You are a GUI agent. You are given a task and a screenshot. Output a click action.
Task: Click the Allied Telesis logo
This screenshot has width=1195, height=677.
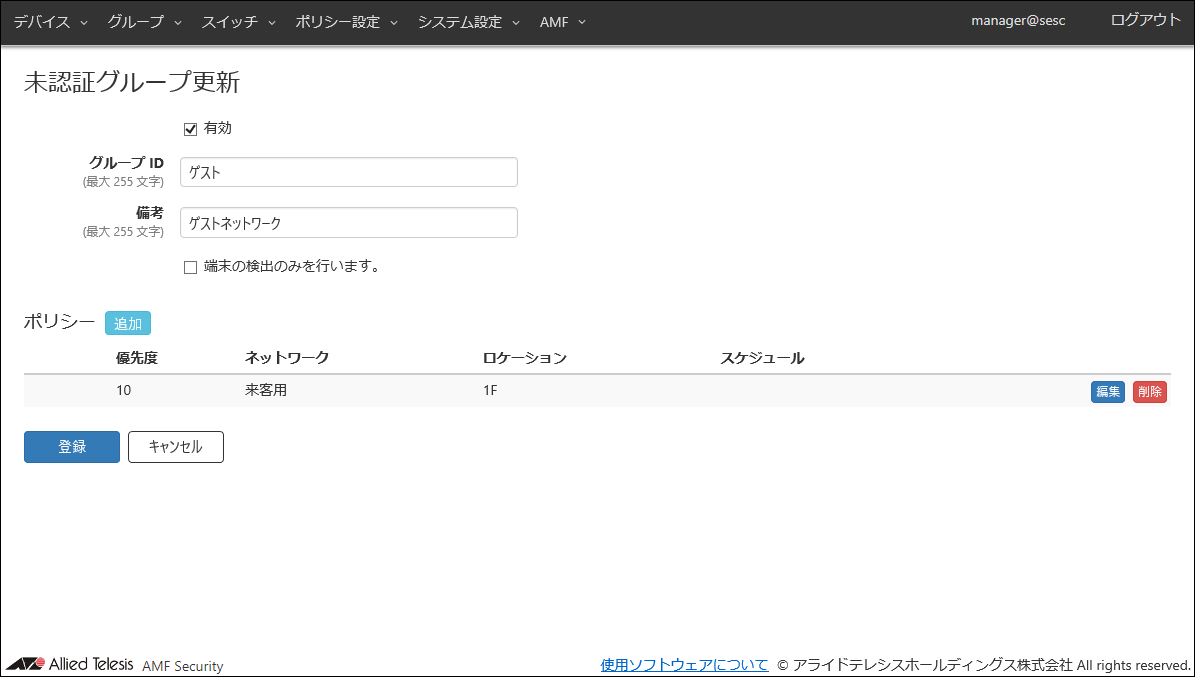(70, 665)
